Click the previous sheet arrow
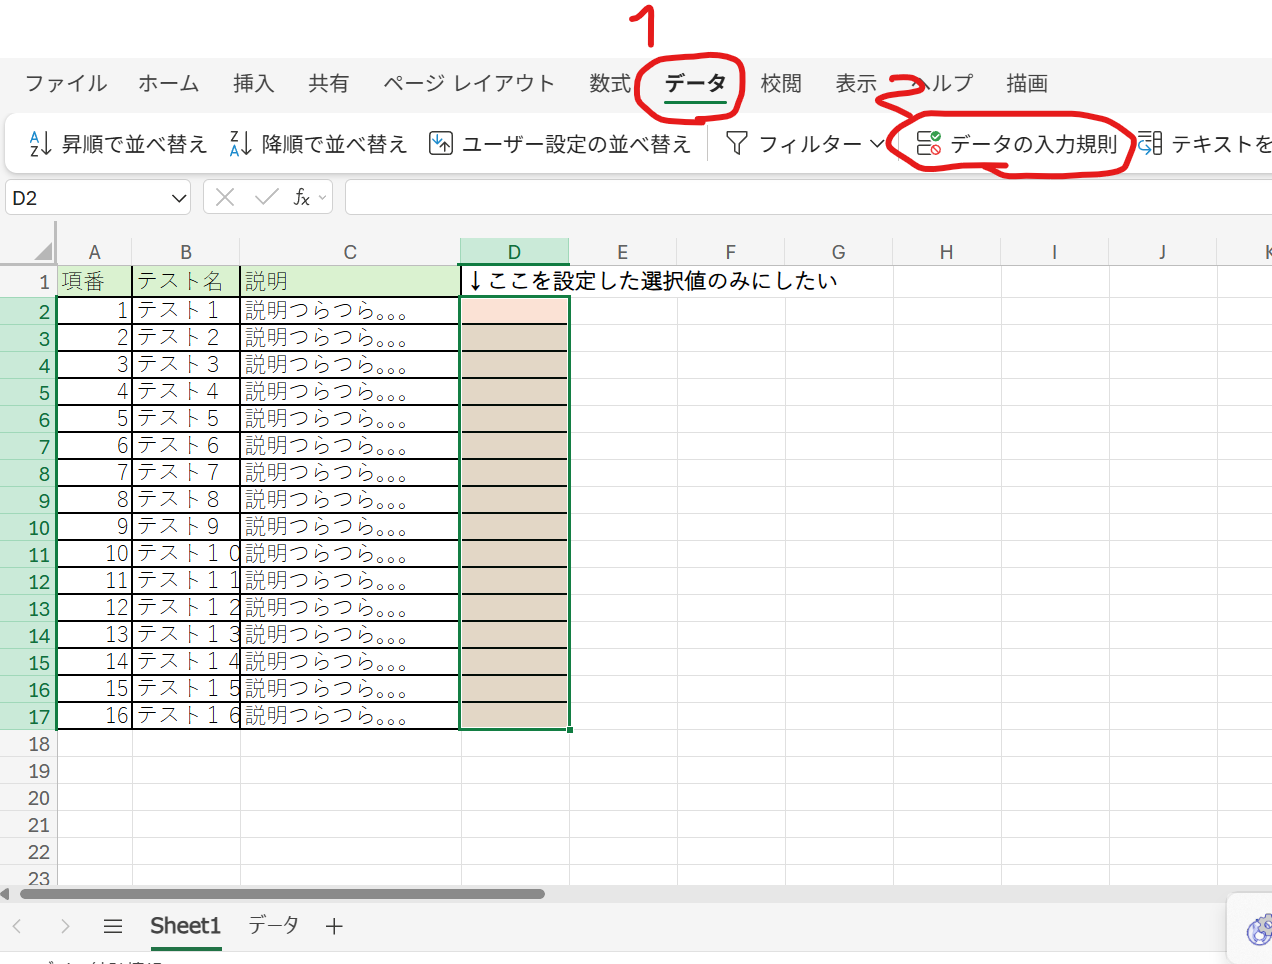1272x964 pixels. point(17,927)
